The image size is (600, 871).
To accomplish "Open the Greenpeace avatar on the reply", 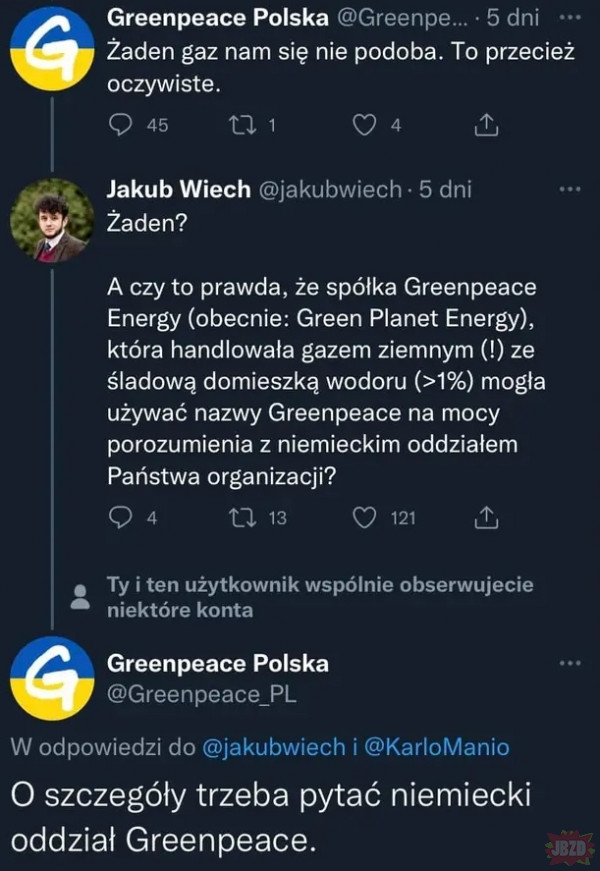I will point(52,678).
